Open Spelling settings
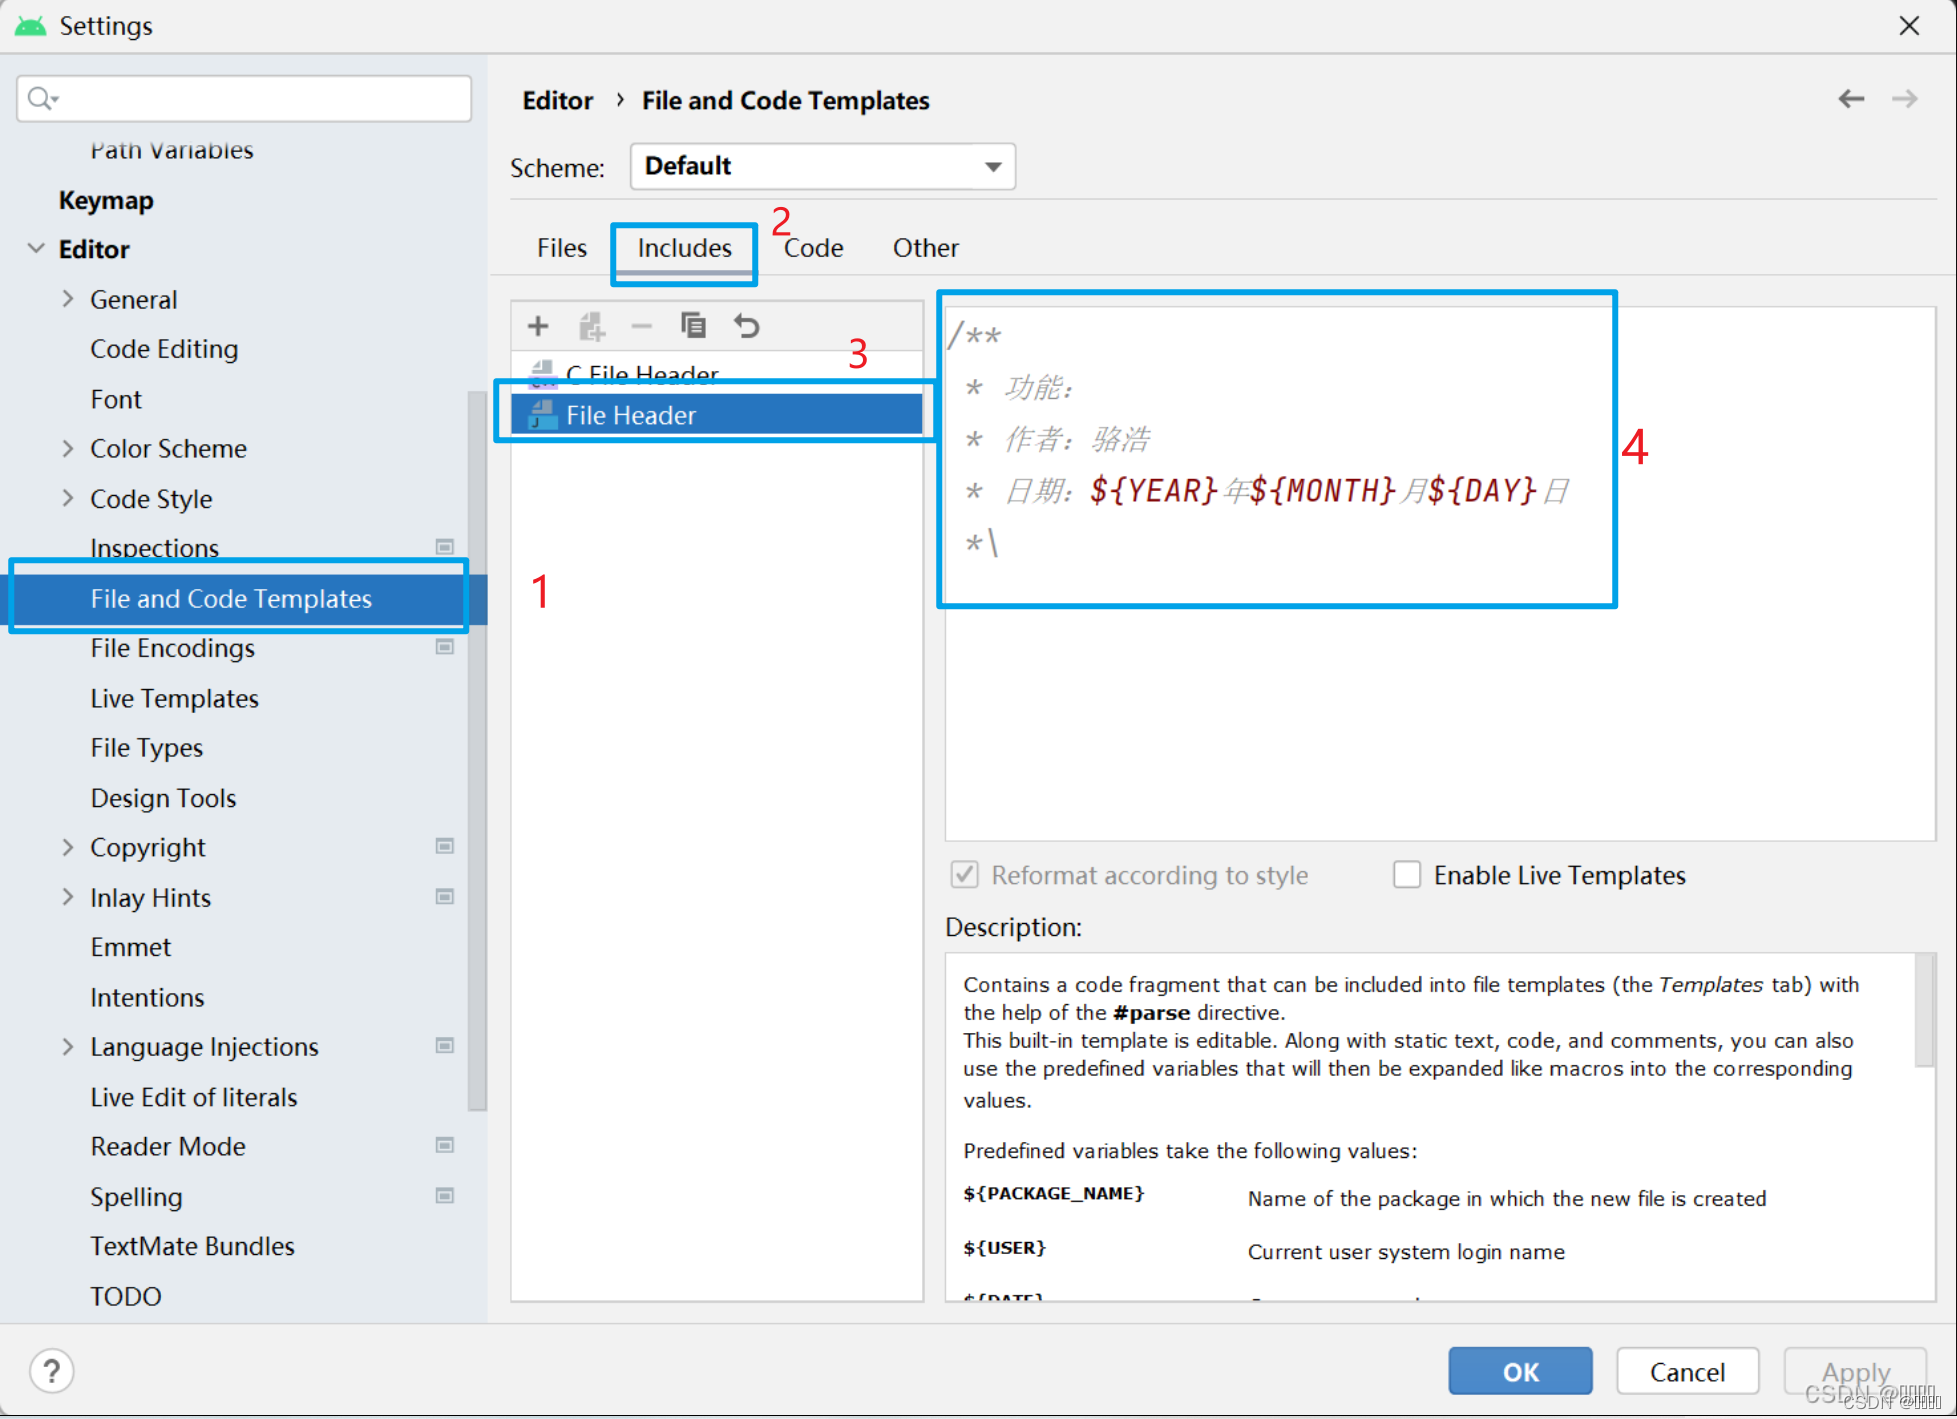This screenshot has height=1419, width=1957. 136,1197
